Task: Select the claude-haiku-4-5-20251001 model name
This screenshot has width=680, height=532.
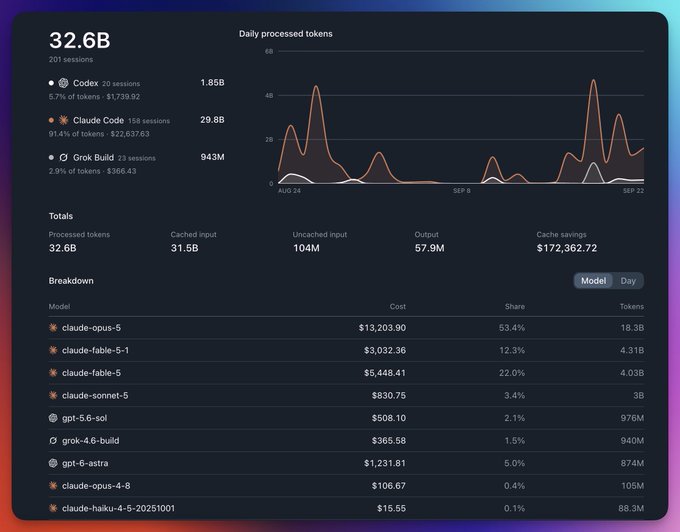Action: tap(118, 508)
